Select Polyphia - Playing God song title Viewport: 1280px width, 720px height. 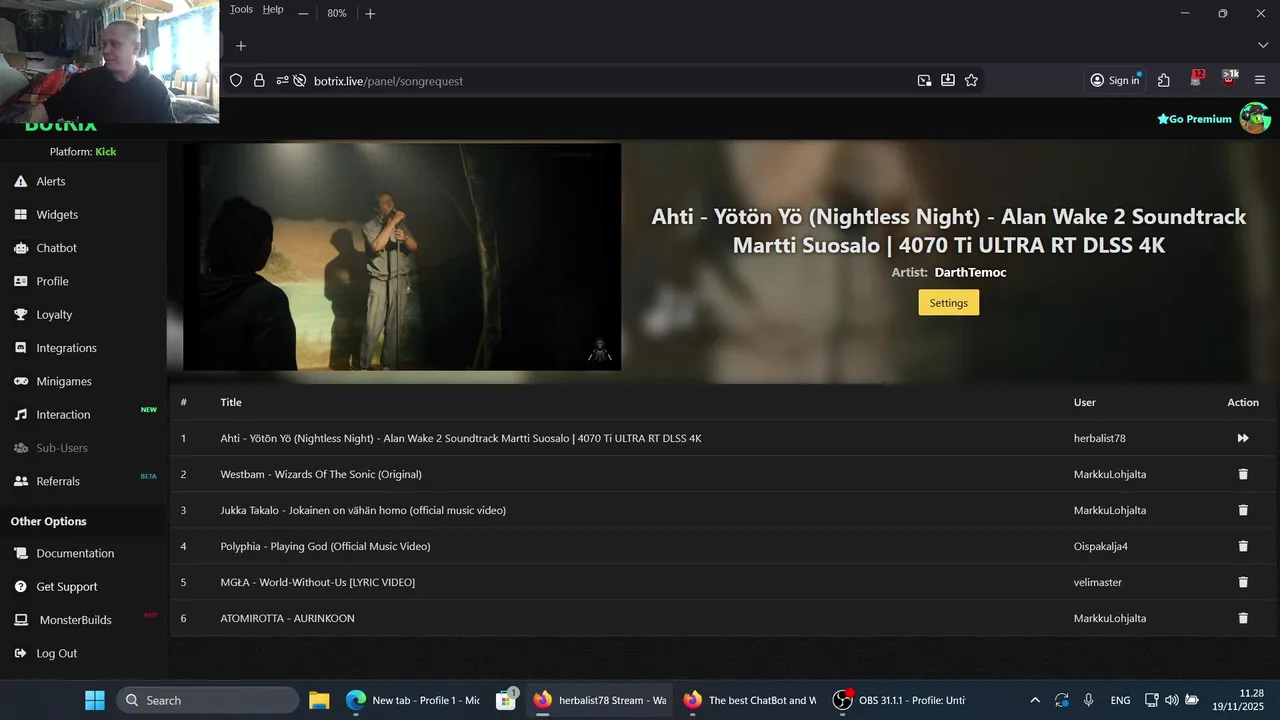click(x=325, y=546)
